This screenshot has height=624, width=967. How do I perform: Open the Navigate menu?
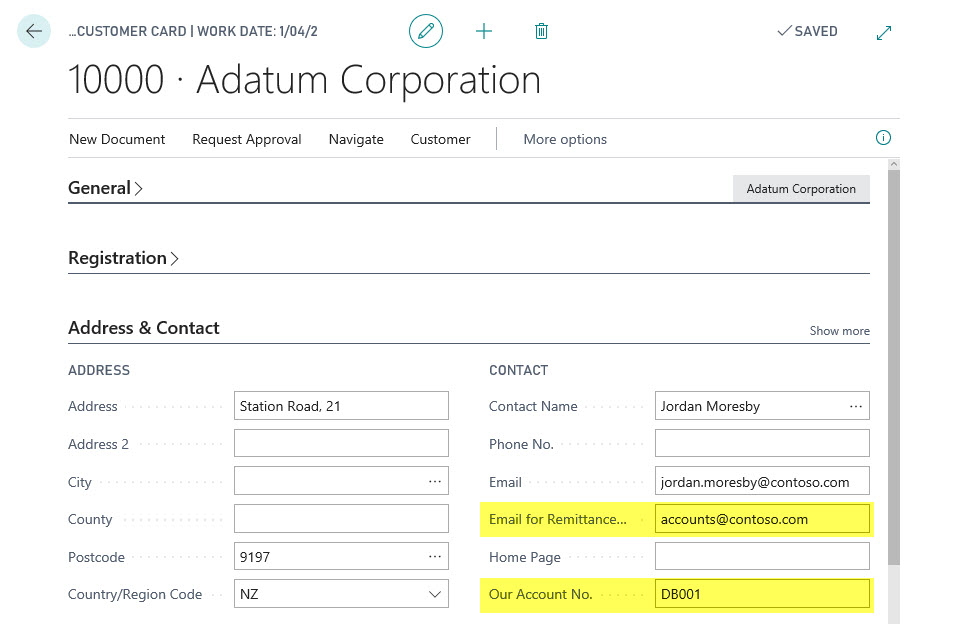coord(356,139)
